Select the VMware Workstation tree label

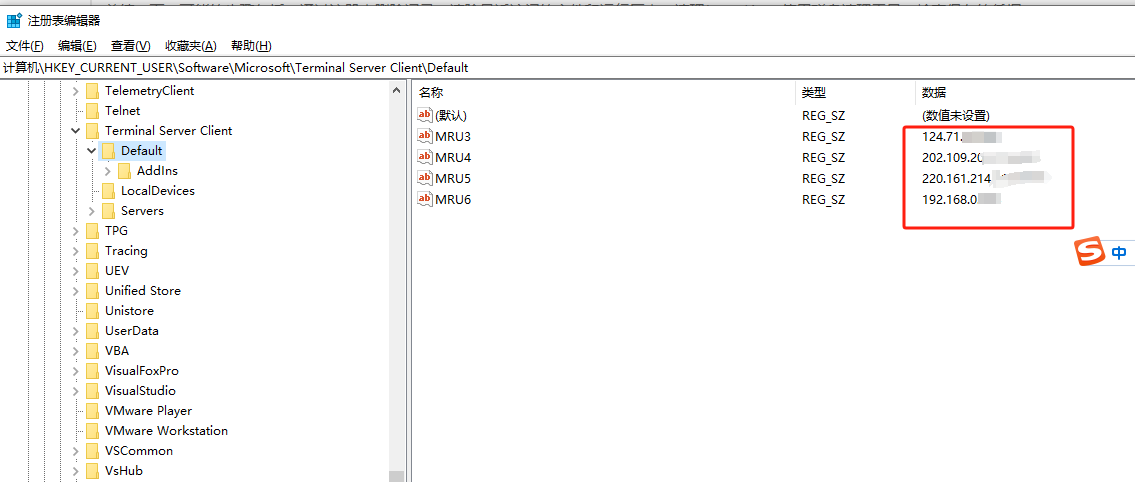coord(166,431)
